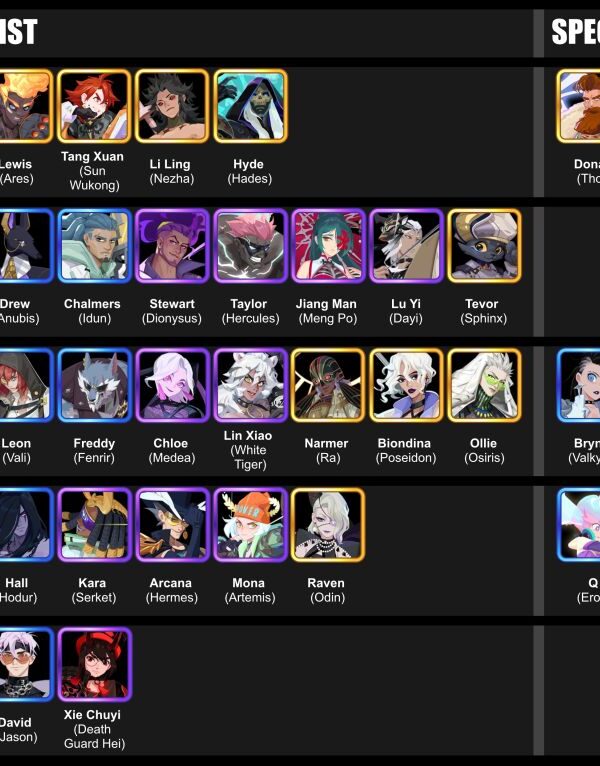Viewport: 600px width, 766px height.
Task: Choose the Hyde (Hades) hooded skull icon
Action: pyautogui.click(x=250, y=106)
